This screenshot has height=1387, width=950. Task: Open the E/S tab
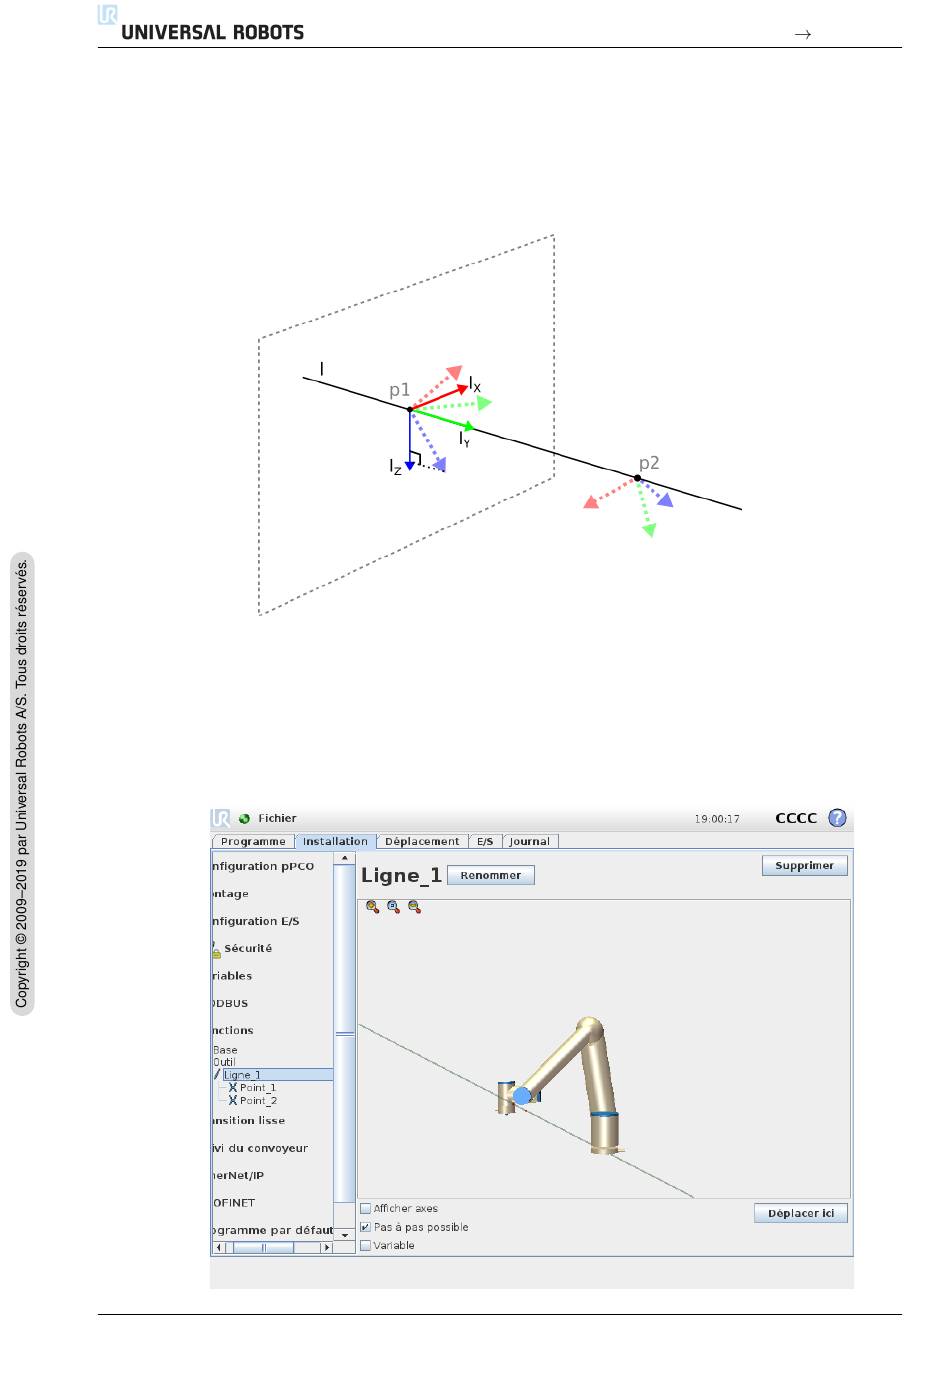tap(485, 842)
